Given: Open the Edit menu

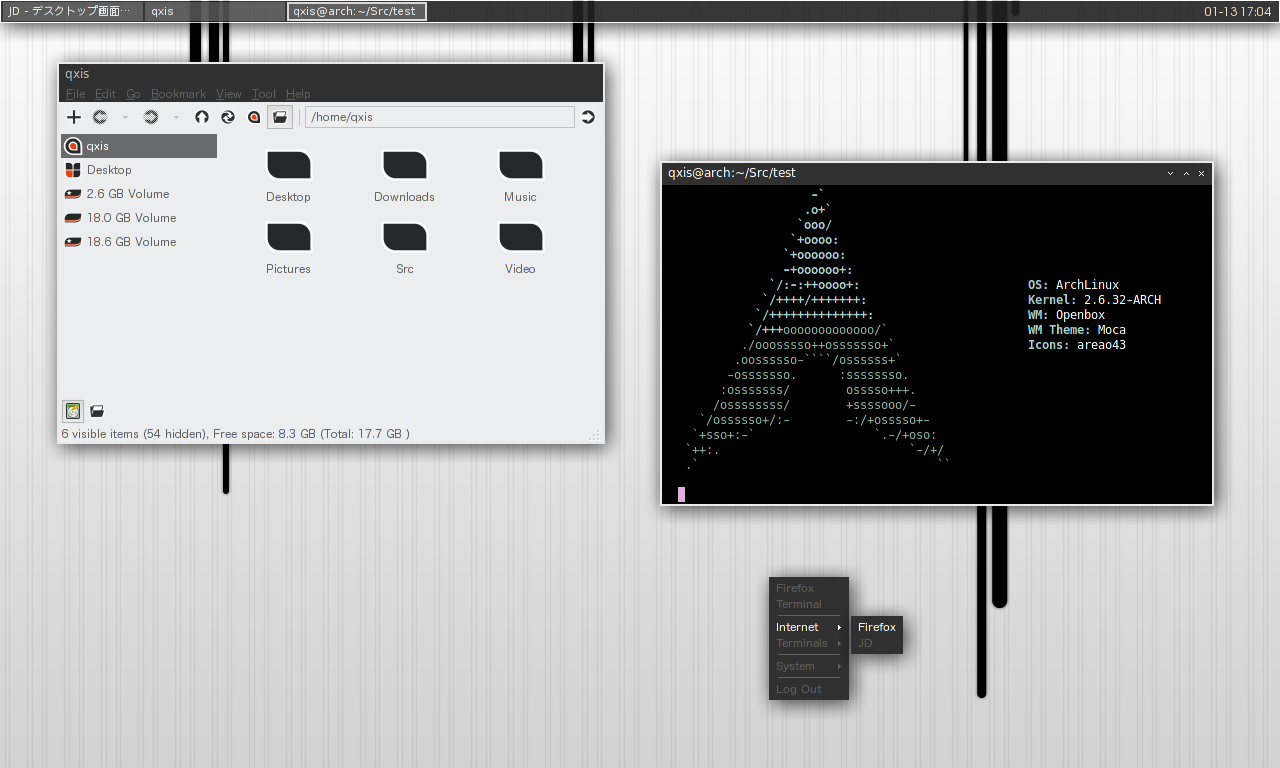Looking at the screenshot, I should coord(105,94).
